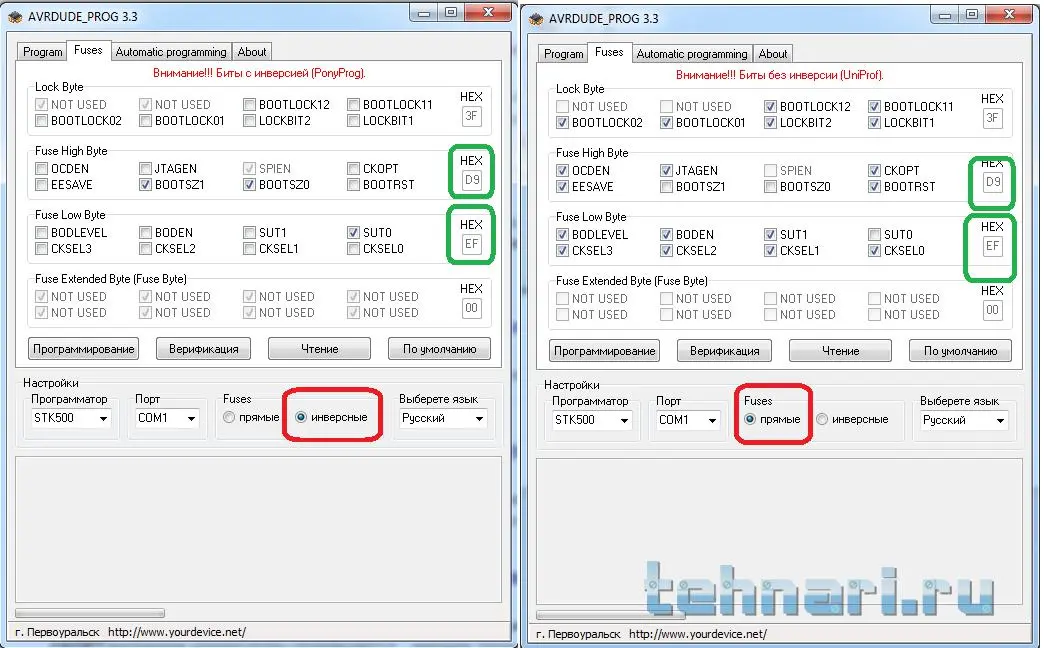Click Fuse High Byte HEX field D9, right window
Viewport: 1044px width, 648px height.
(x=993, y=182)
